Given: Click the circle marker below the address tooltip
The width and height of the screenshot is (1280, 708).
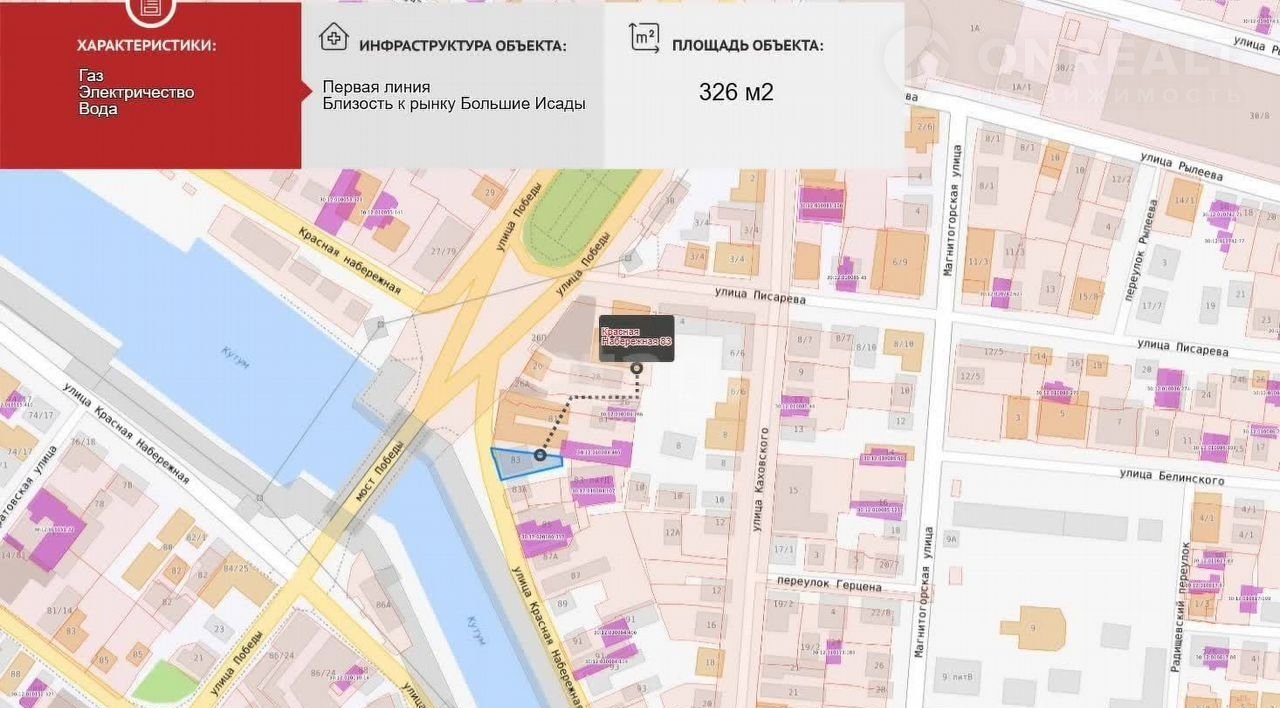Looking at the screenshot, I should 637,369.
